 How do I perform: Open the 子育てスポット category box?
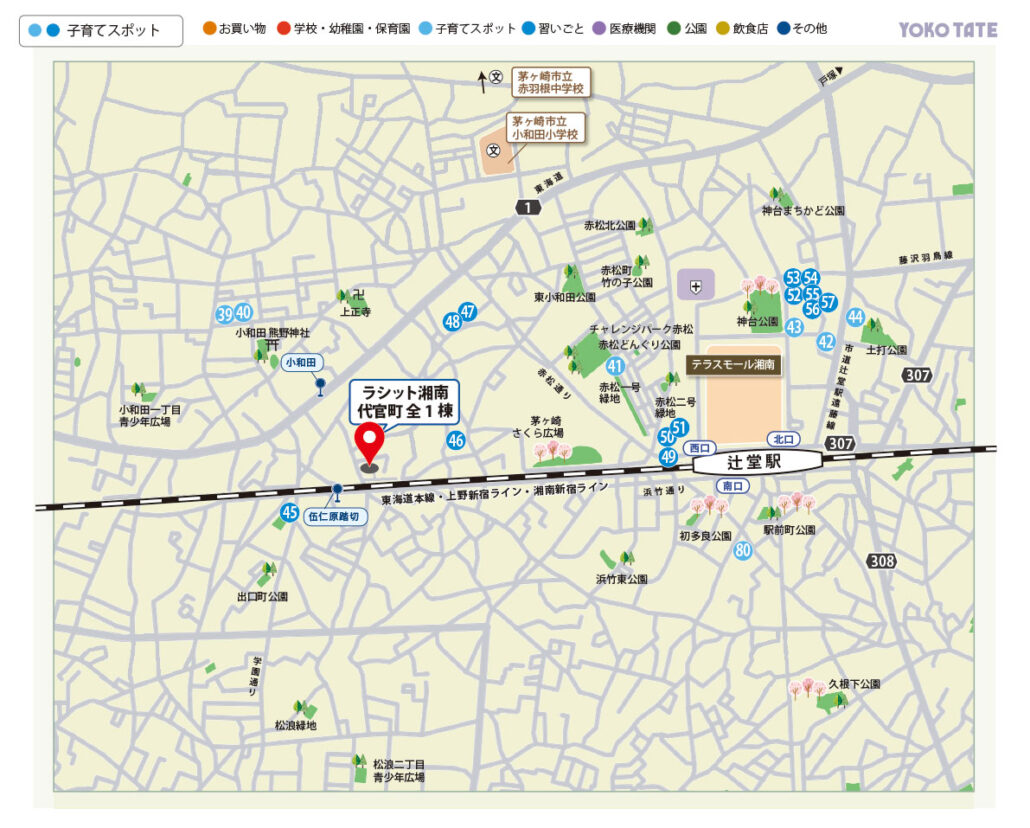pos(101,31)
